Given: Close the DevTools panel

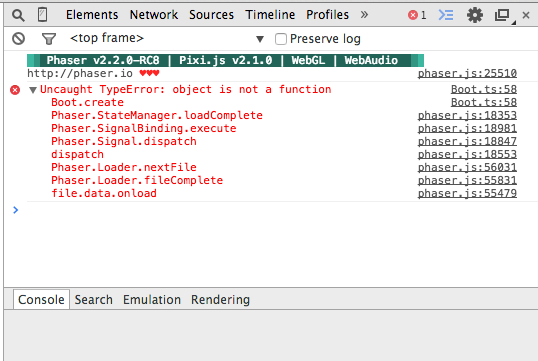Looking at the screenshot, I should pyautogui.click(x=526, y=15).
